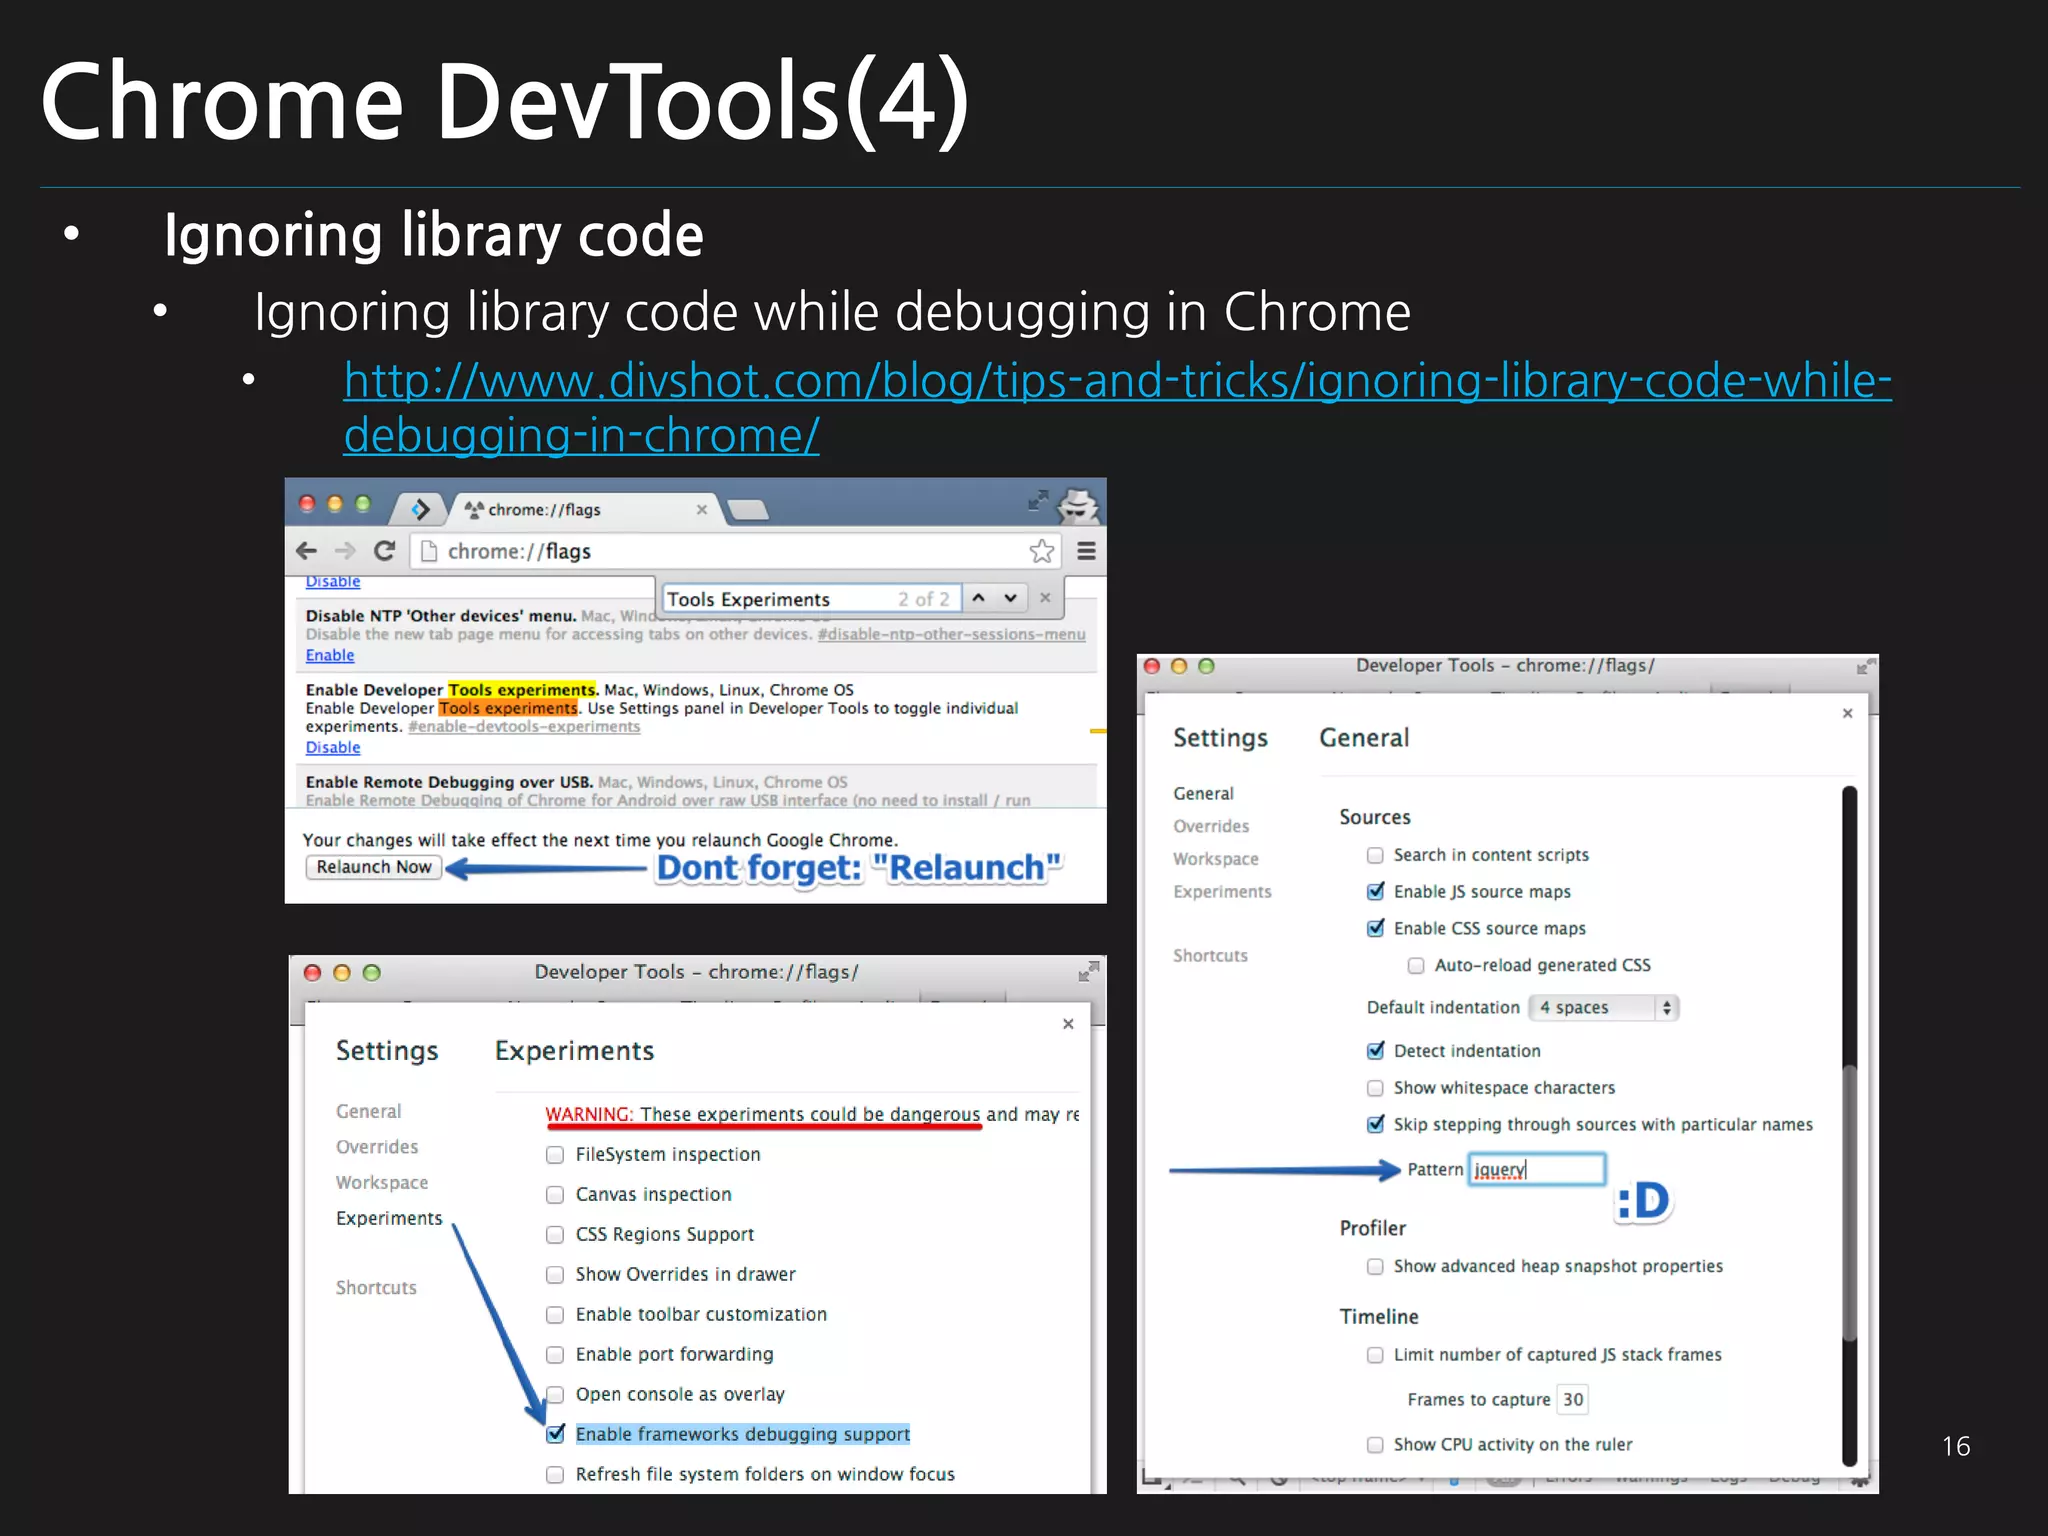Image resolution: width=2048 pixels, height=1536 pixels.
Task: Click Enable under NTP Other devices
Action: (330, 655)
